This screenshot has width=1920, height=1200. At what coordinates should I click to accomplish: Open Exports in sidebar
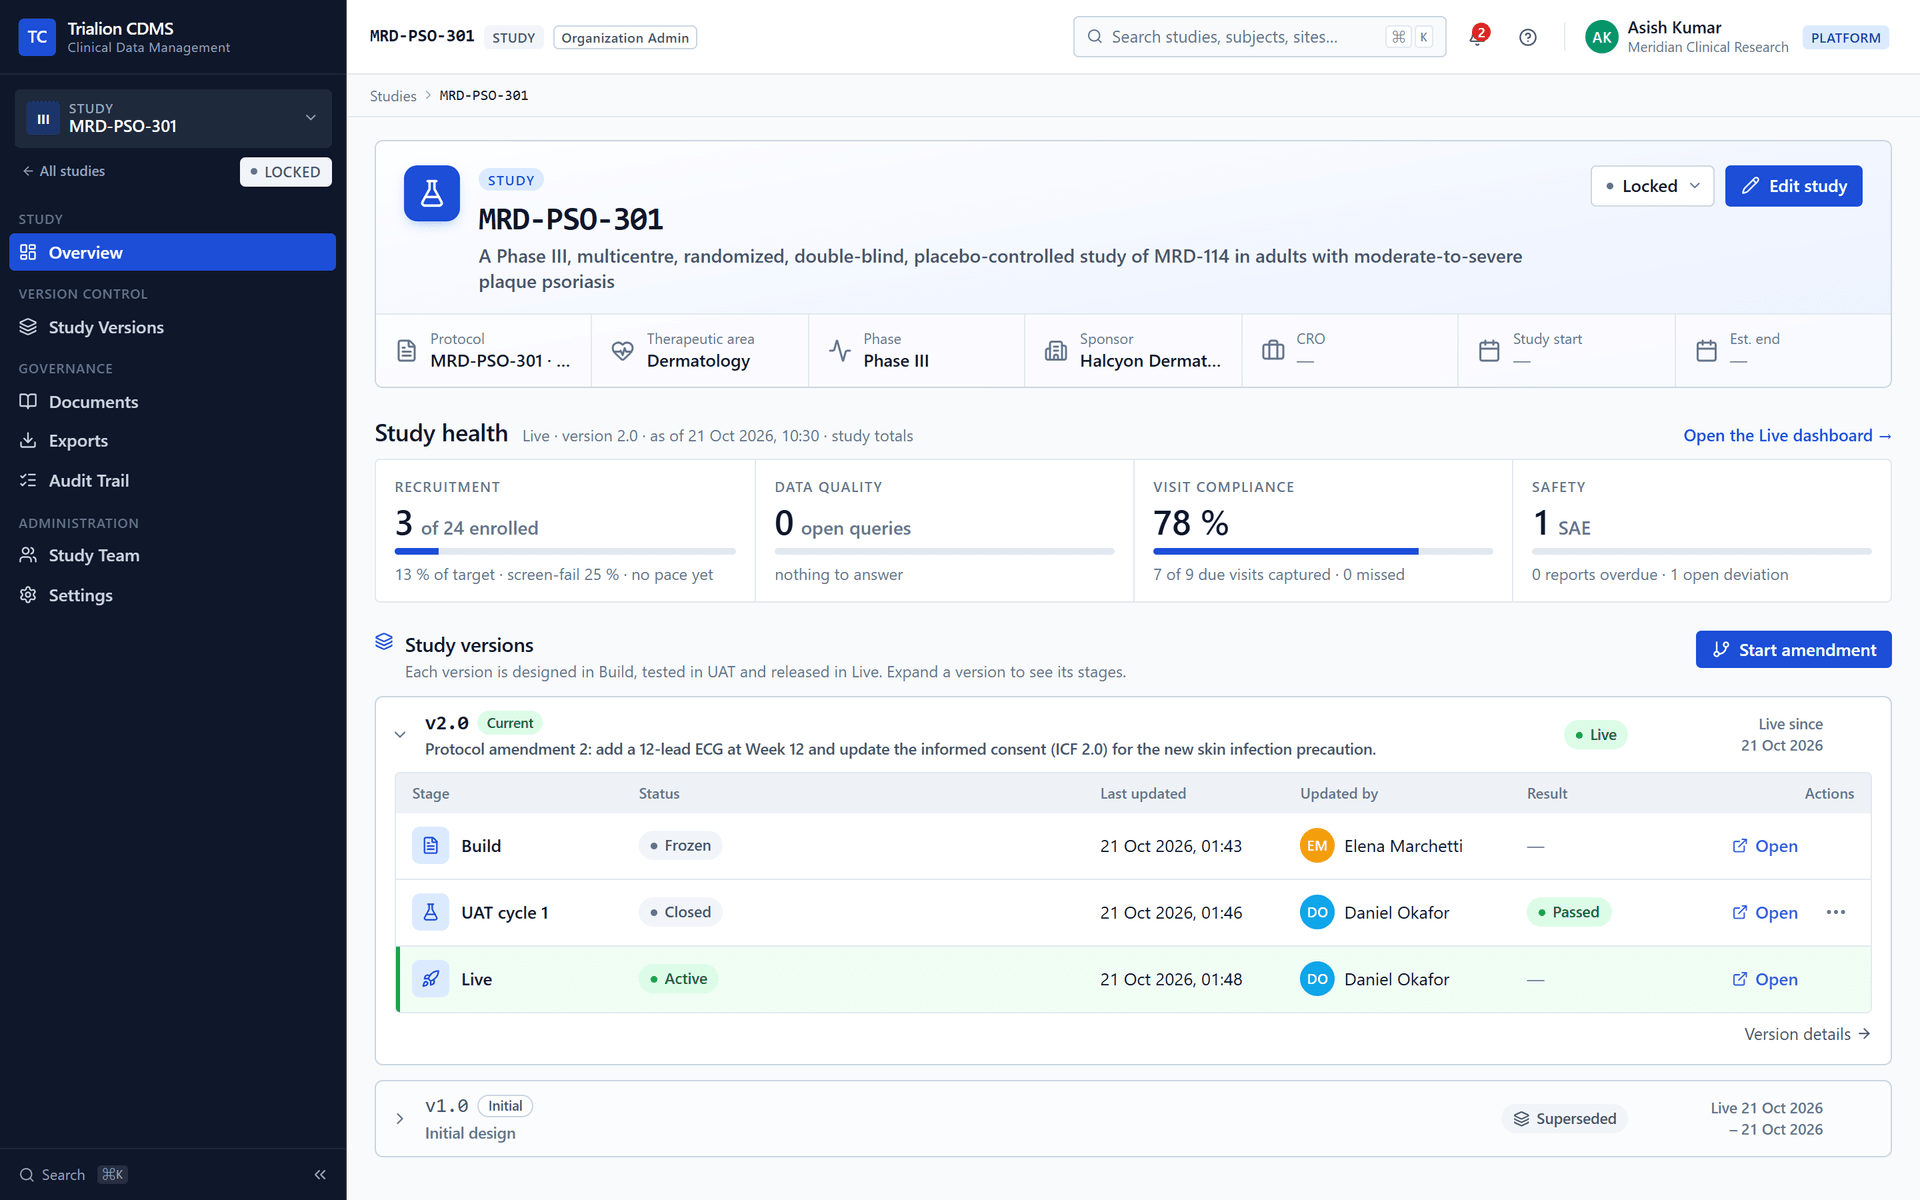173,441
